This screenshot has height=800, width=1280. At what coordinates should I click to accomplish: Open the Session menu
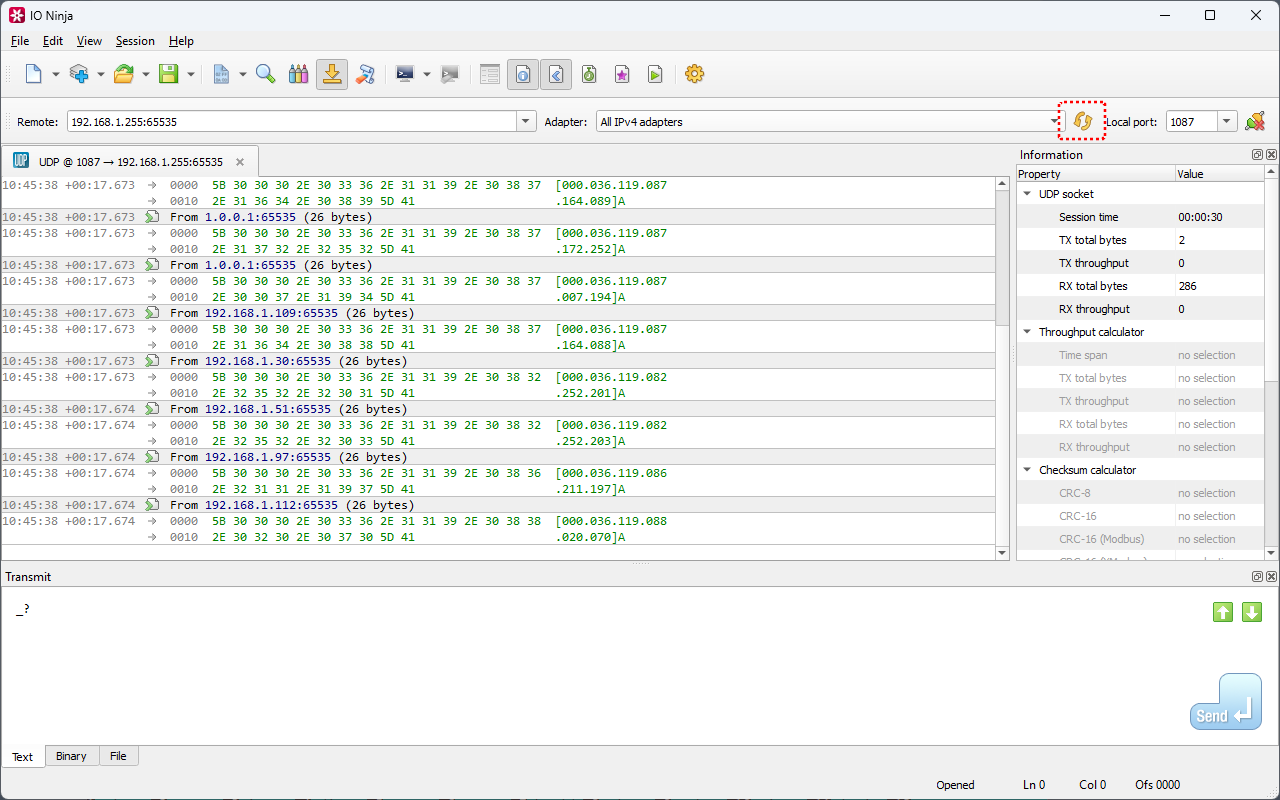pyautogui.click(x=135, y=41)
